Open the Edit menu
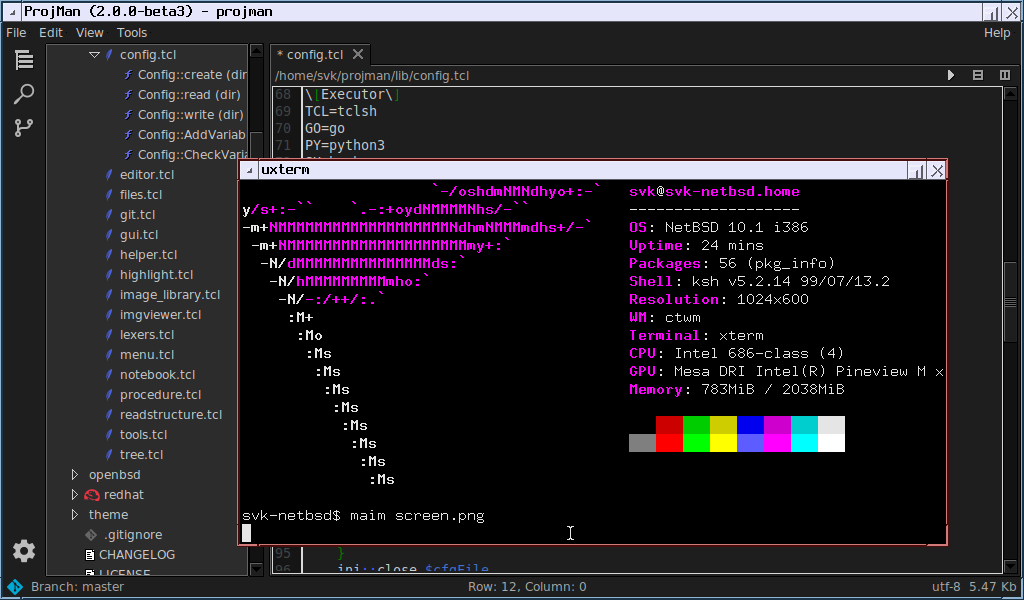Image resolution: width=1024 pixels, height=600 pixels. click(51, 33)
